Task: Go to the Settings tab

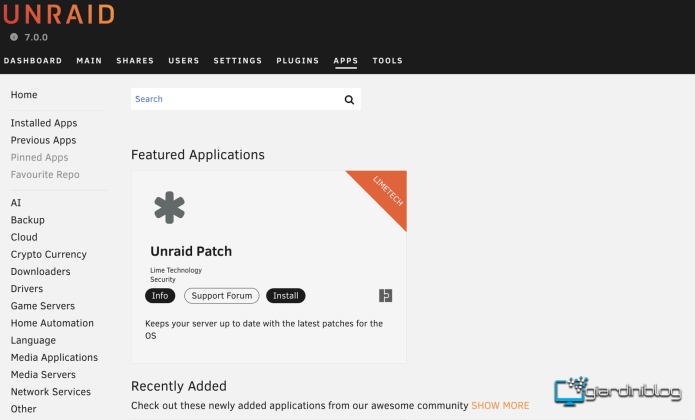Action: point(238,61)
